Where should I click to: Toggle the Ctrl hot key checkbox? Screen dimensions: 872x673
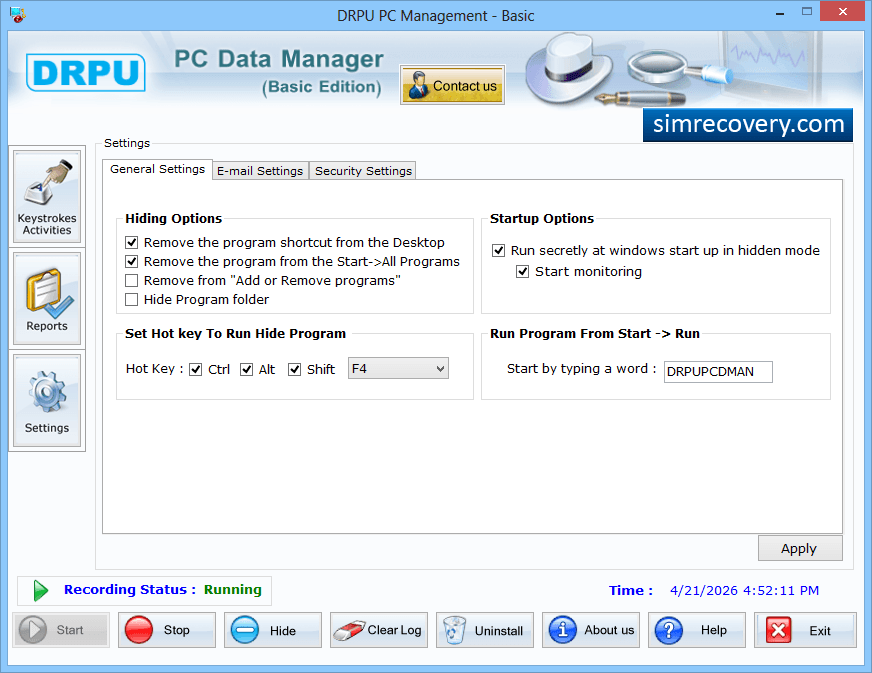196,369
